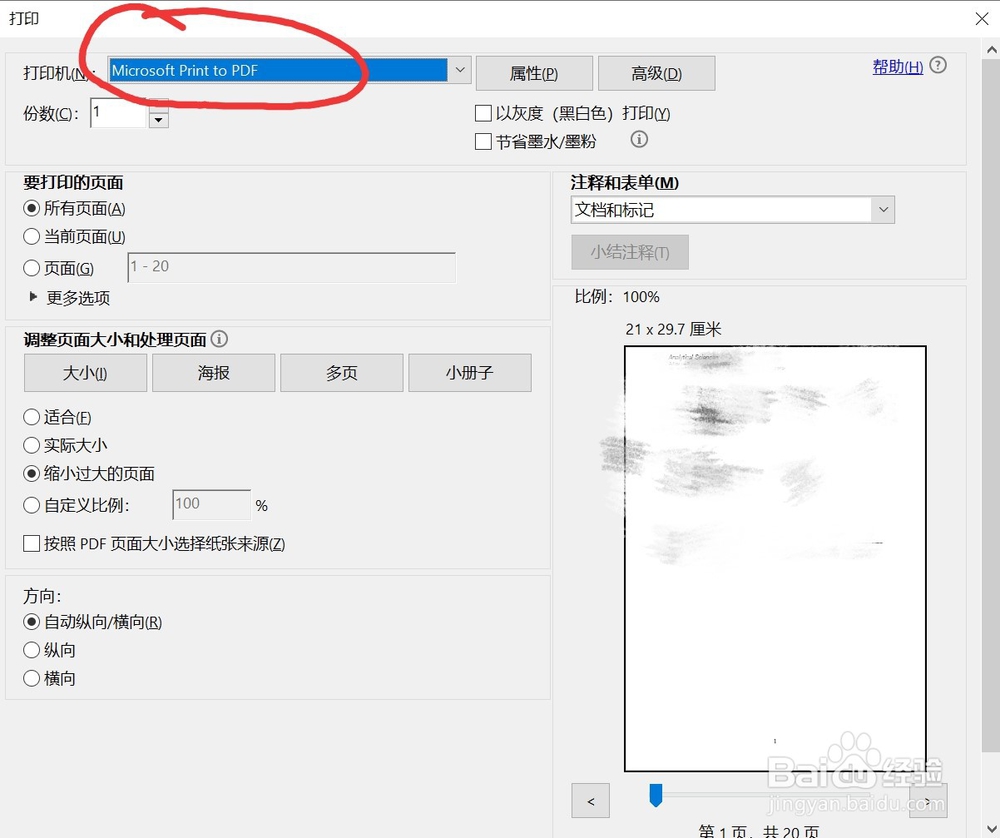Click the previous page arrow under the preview

point(590,801)
